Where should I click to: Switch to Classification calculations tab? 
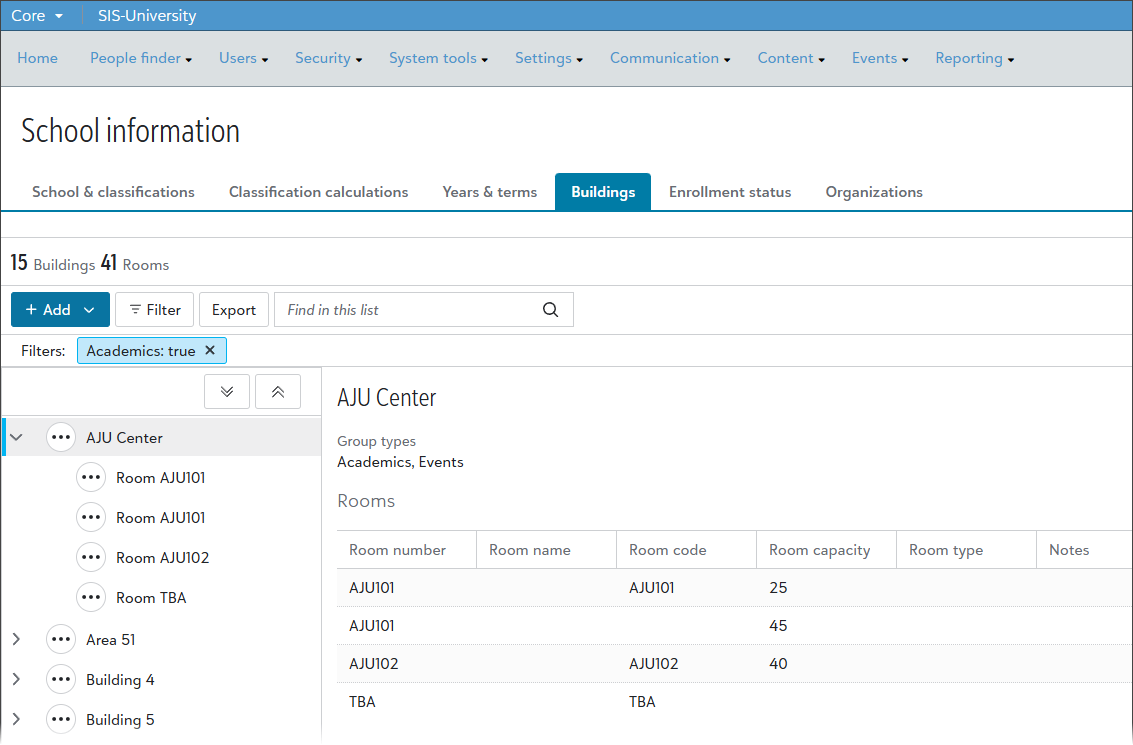[x=319, y=192]
